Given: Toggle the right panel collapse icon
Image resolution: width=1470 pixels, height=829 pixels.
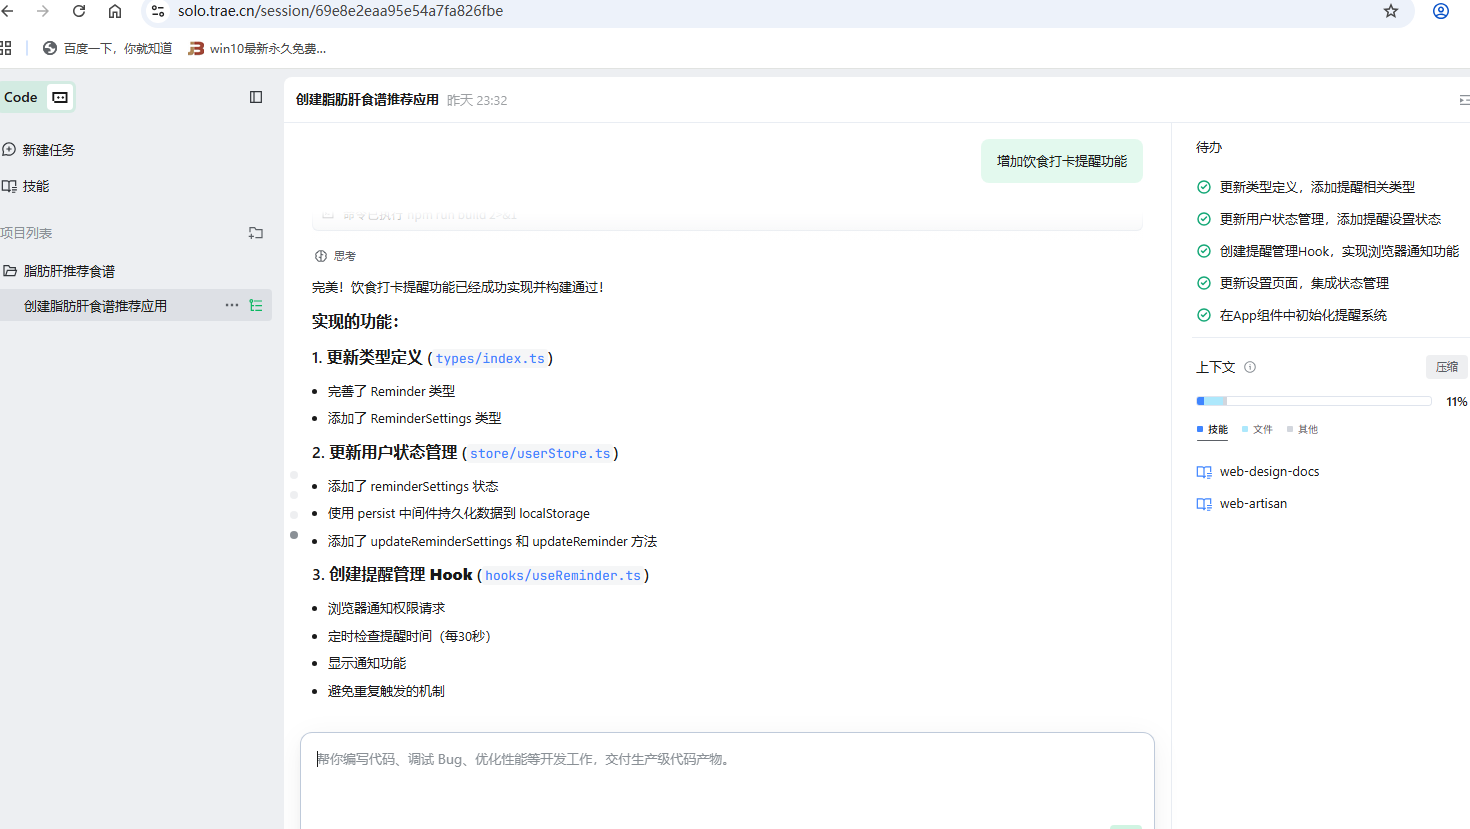Looking at the screenshot, I should point(1464,100).
